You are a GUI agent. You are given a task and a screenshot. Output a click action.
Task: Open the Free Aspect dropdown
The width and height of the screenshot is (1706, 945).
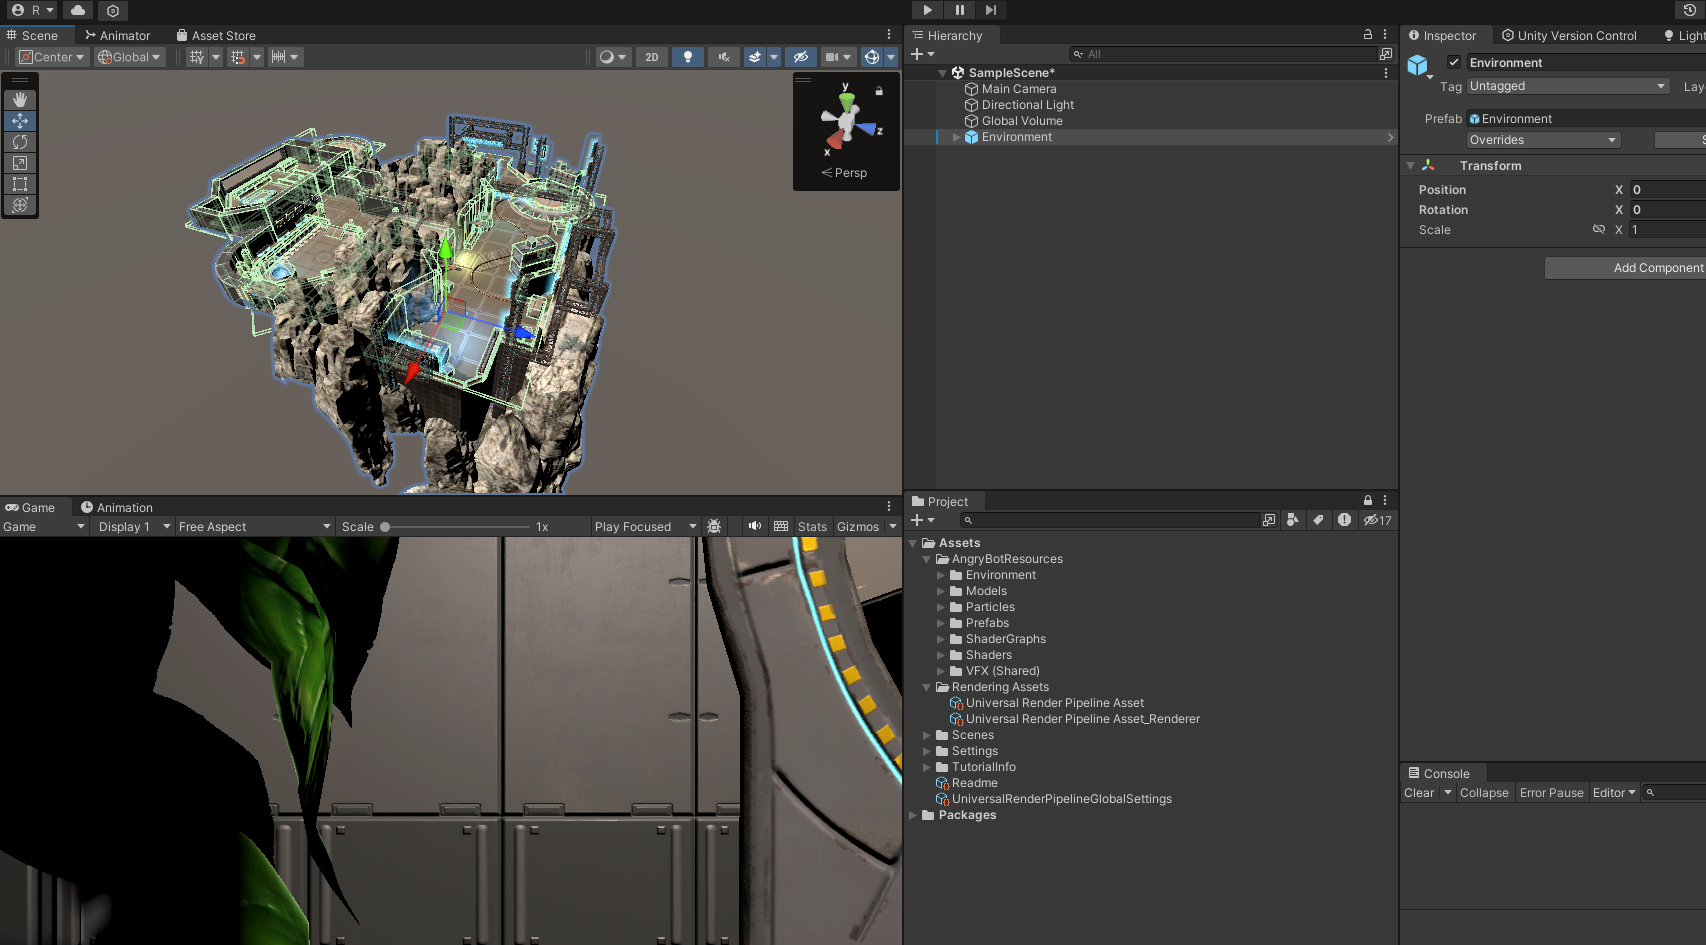pos(254,527)
